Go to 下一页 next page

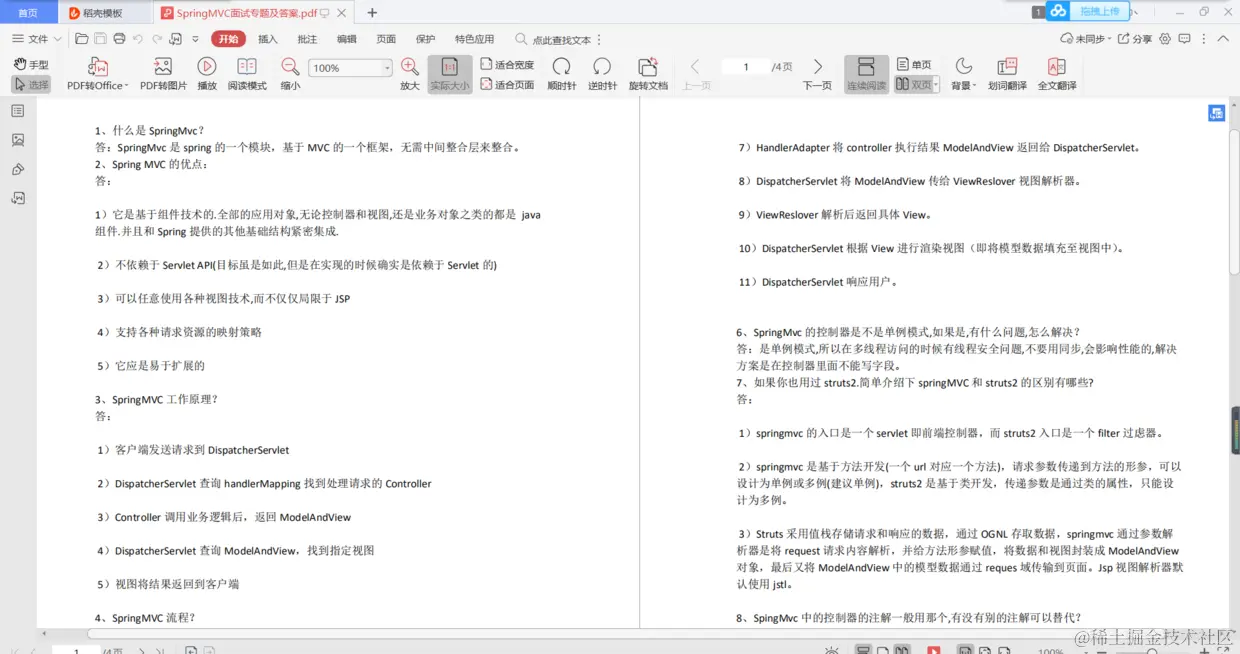(817, 73)
